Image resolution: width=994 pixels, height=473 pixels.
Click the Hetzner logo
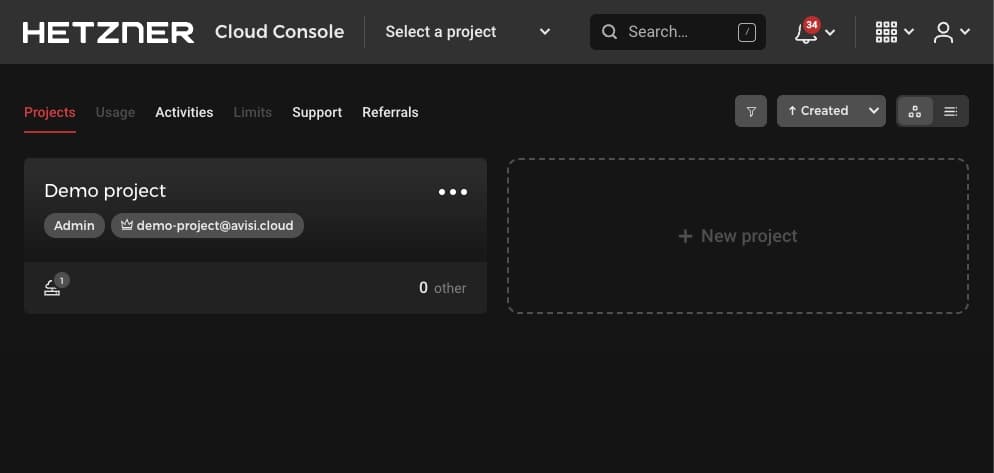coord(108,32)
